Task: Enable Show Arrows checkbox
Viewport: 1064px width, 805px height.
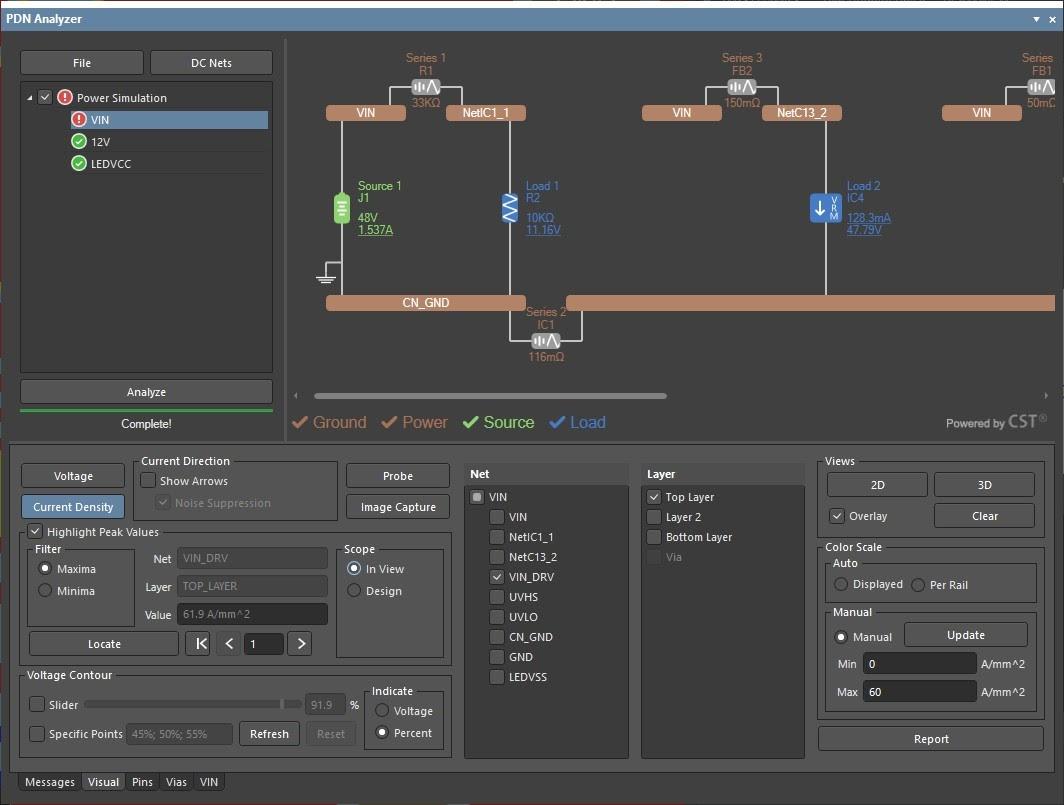Action: coord(148,481)
